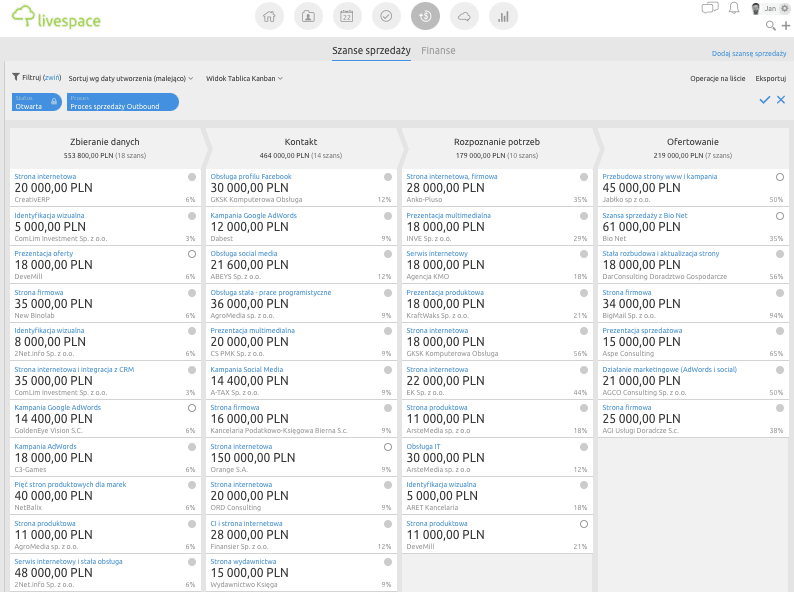Open the tasks checkmark icon in navigation
This screenshot has width=794, height=592.
[x=386, y=16]
